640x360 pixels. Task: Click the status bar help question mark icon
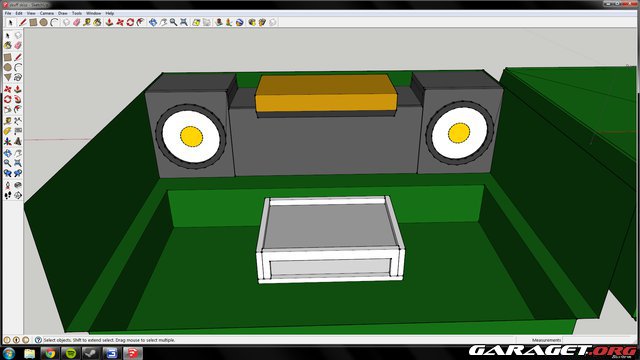pyautogui.click(x=38, y=340)
